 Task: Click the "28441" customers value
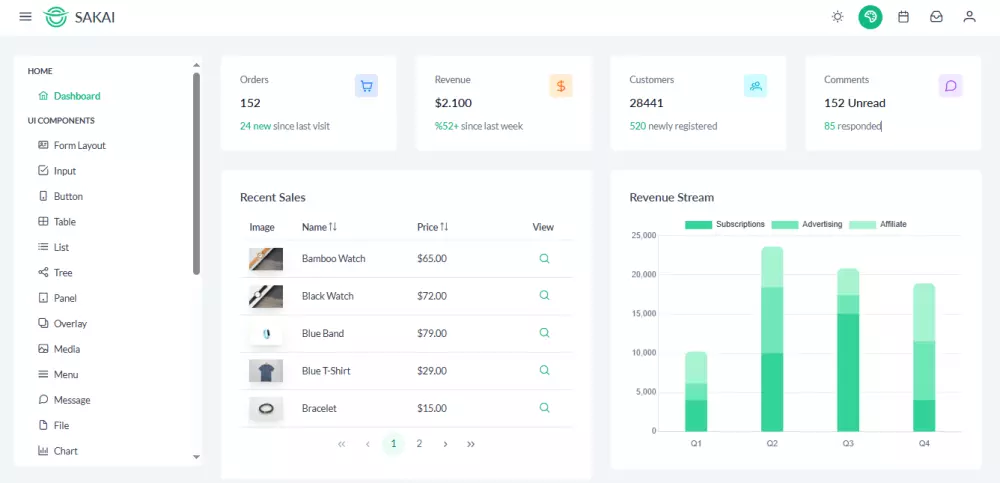point(647,103)
